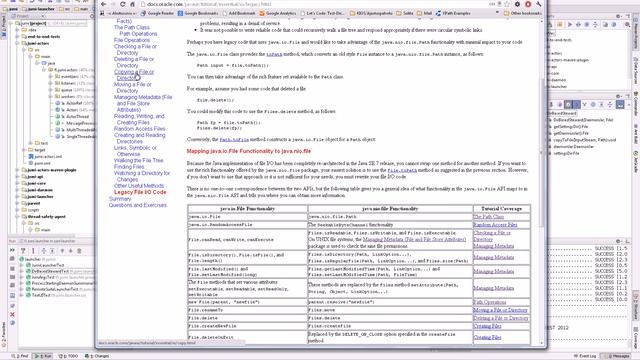The width and height of the screenshot is (640, 360).
Task: Open Event Log in status bar
Action: pos(585,356)
